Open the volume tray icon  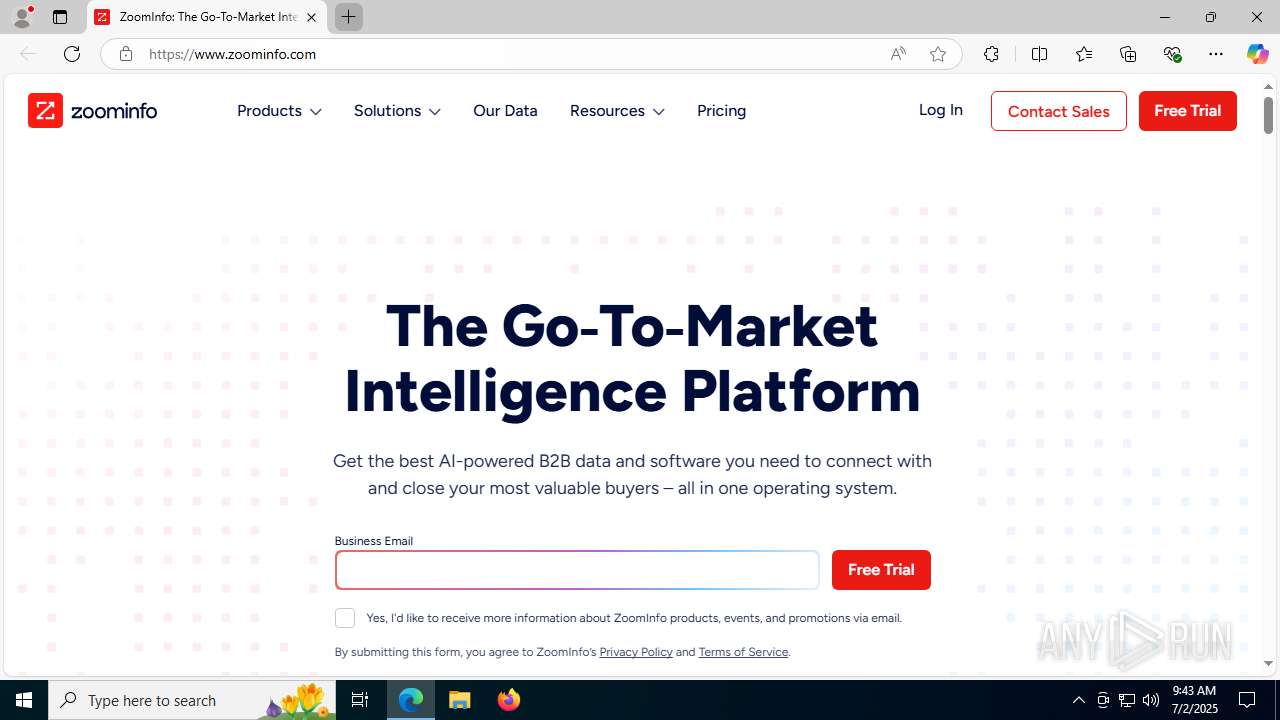pos(1151,700)
